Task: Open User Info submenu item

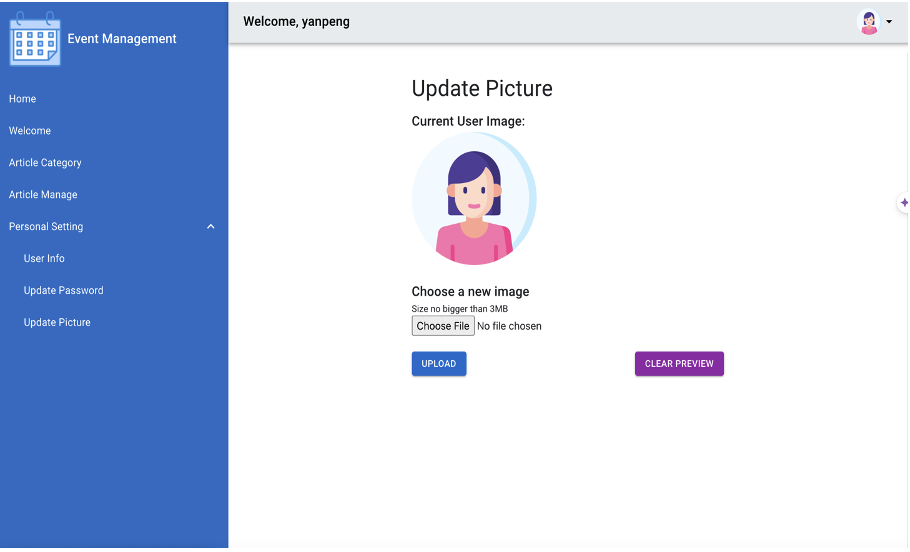Action: (44, 259)
